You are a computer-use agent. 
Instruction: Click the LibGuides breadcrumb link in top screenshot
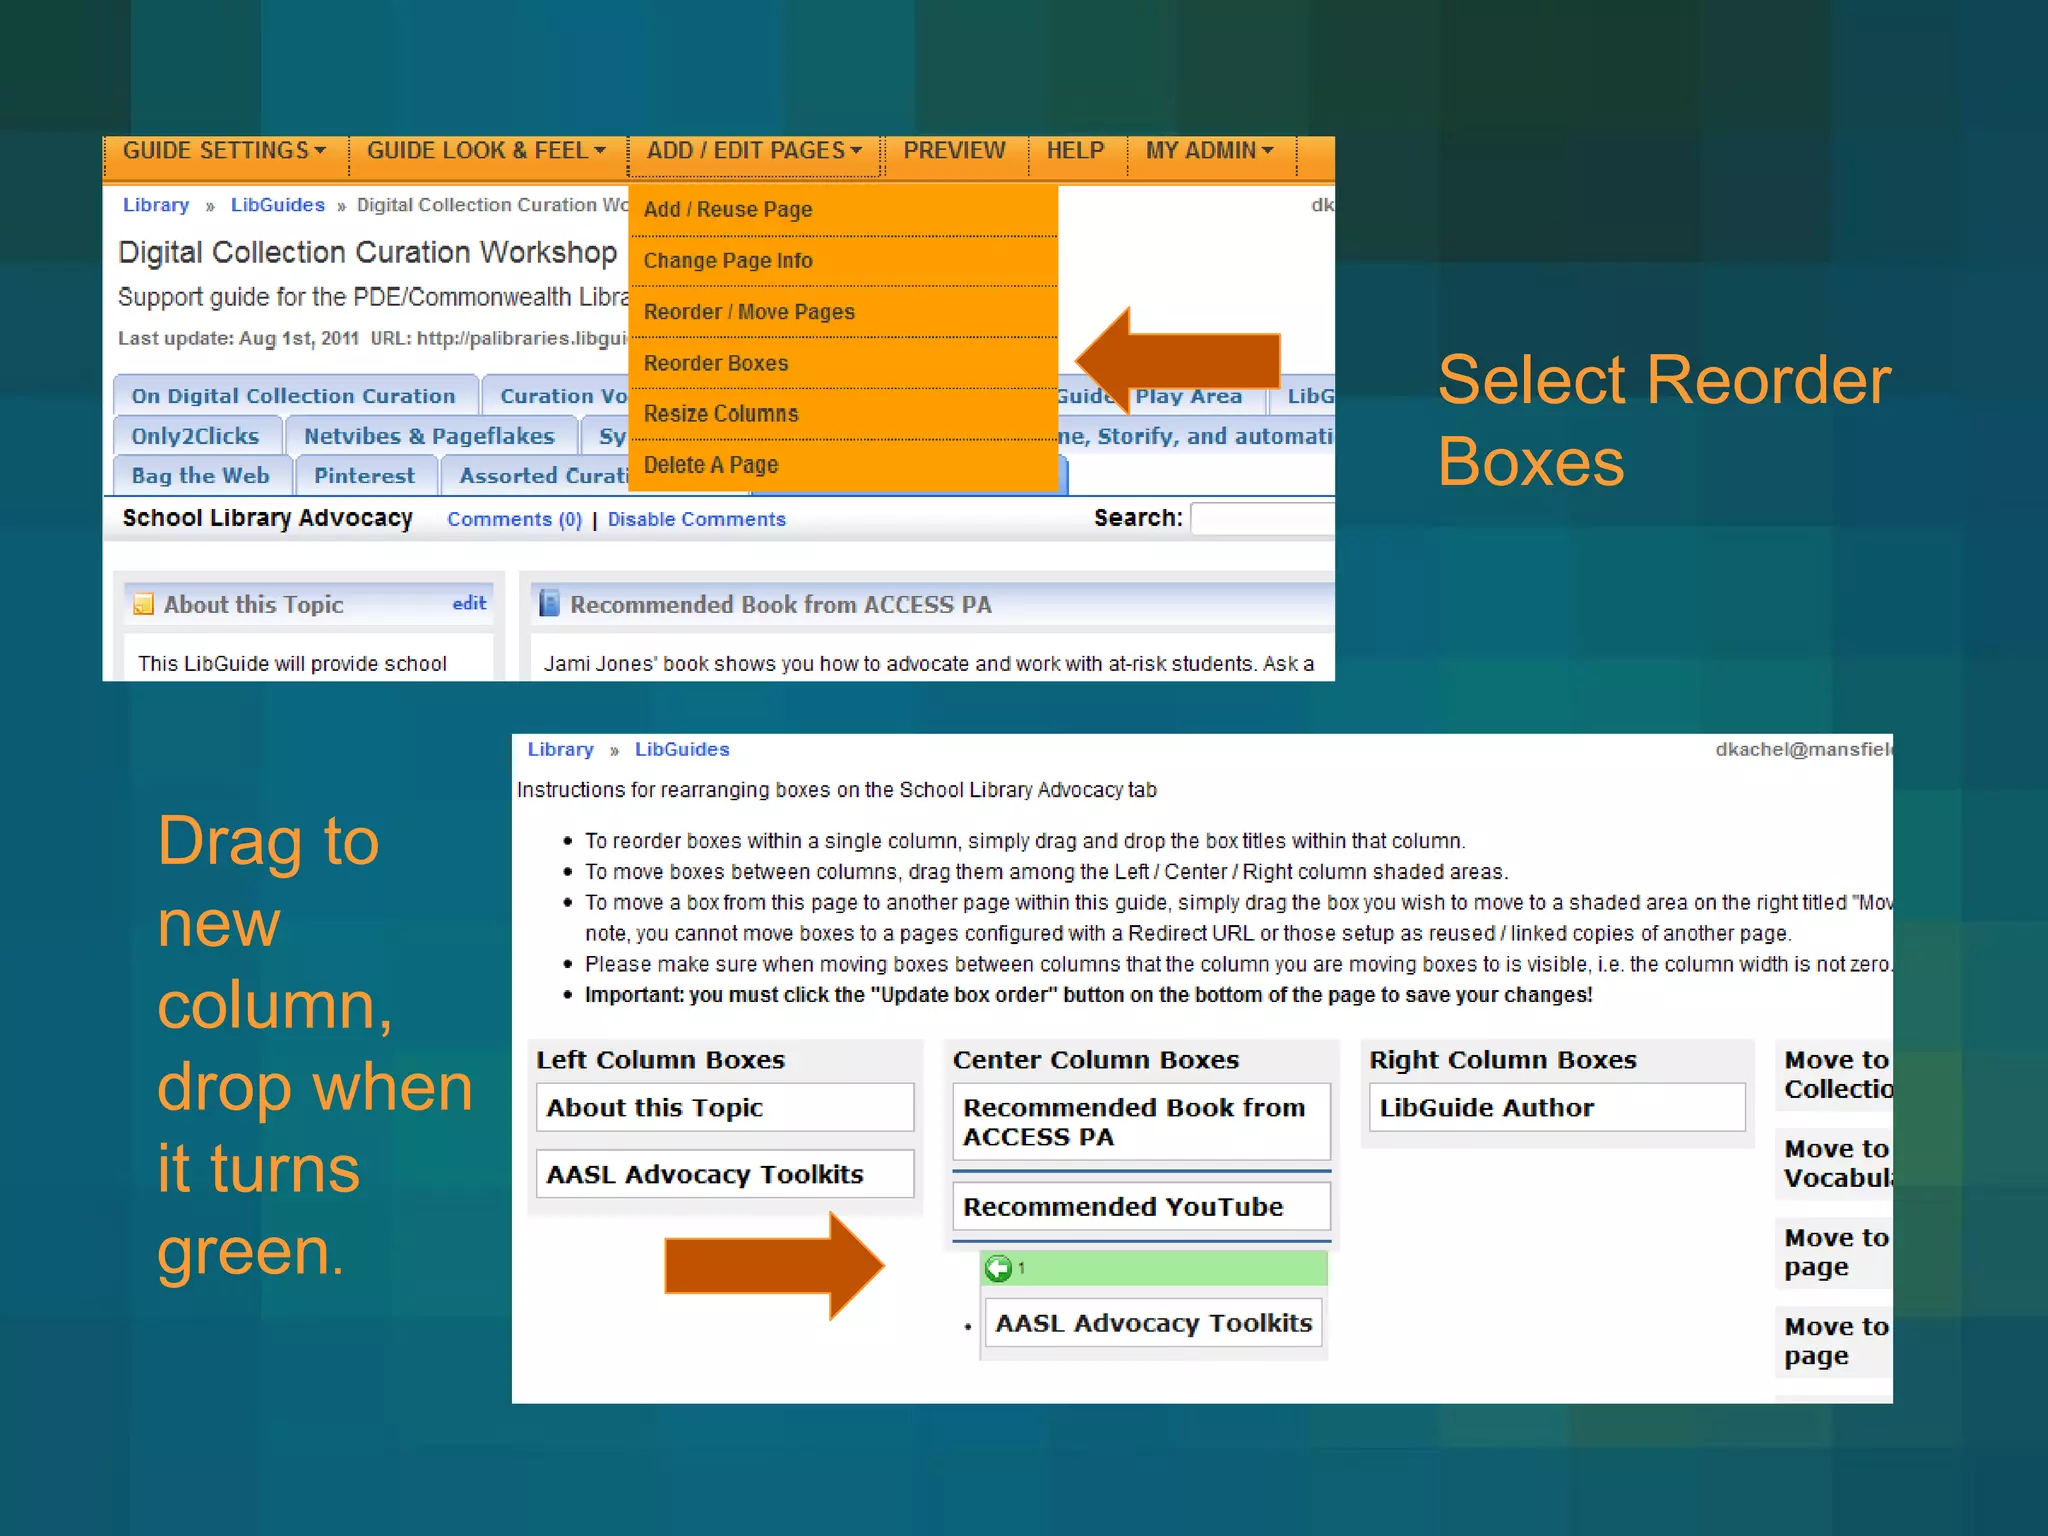(x=278, y=205)
